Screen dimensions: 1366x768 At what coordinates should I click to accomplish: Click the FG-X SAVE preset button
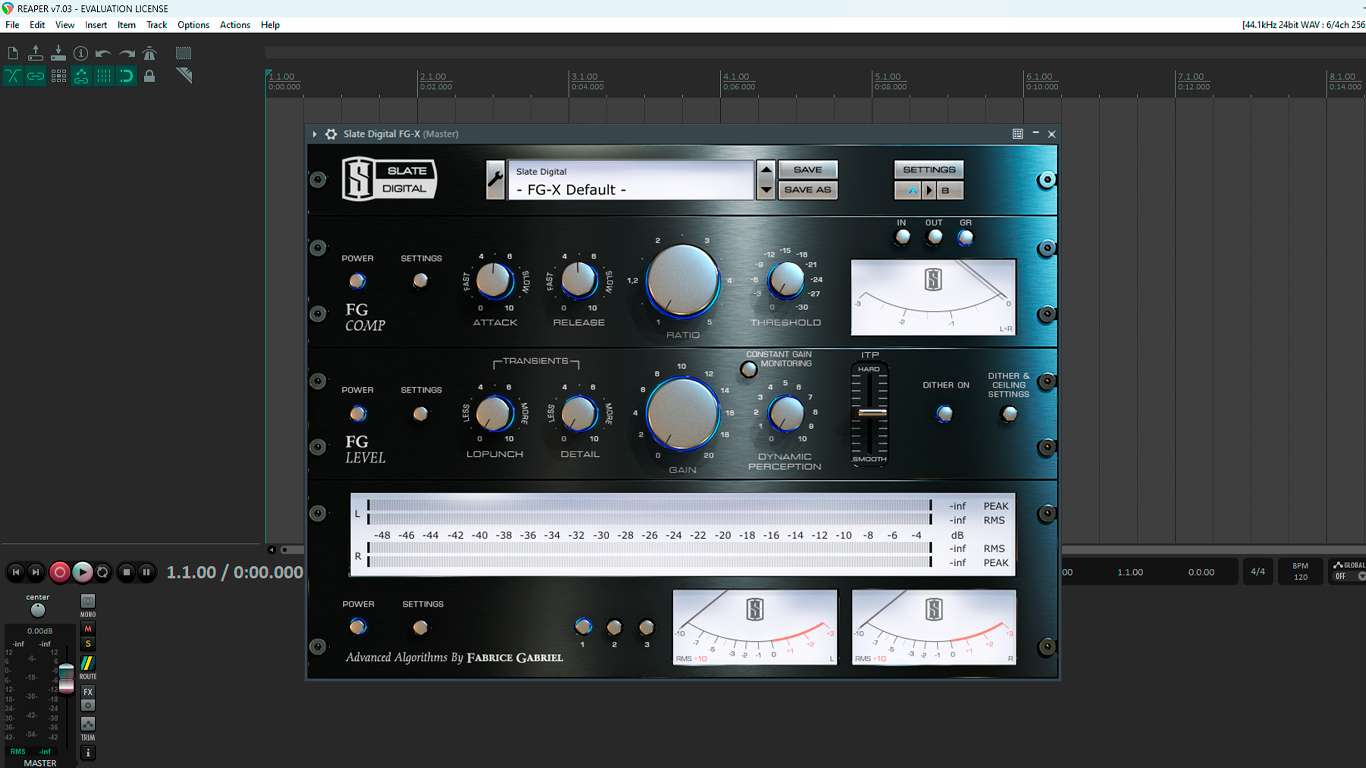click(807, 170)
